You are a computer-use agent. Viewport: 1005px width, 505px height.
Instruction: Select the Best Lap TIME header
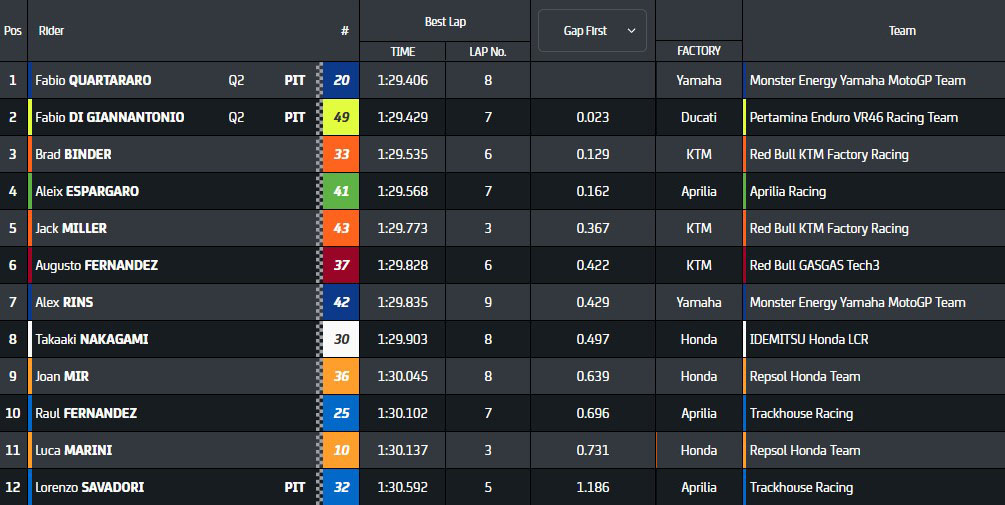402,51
